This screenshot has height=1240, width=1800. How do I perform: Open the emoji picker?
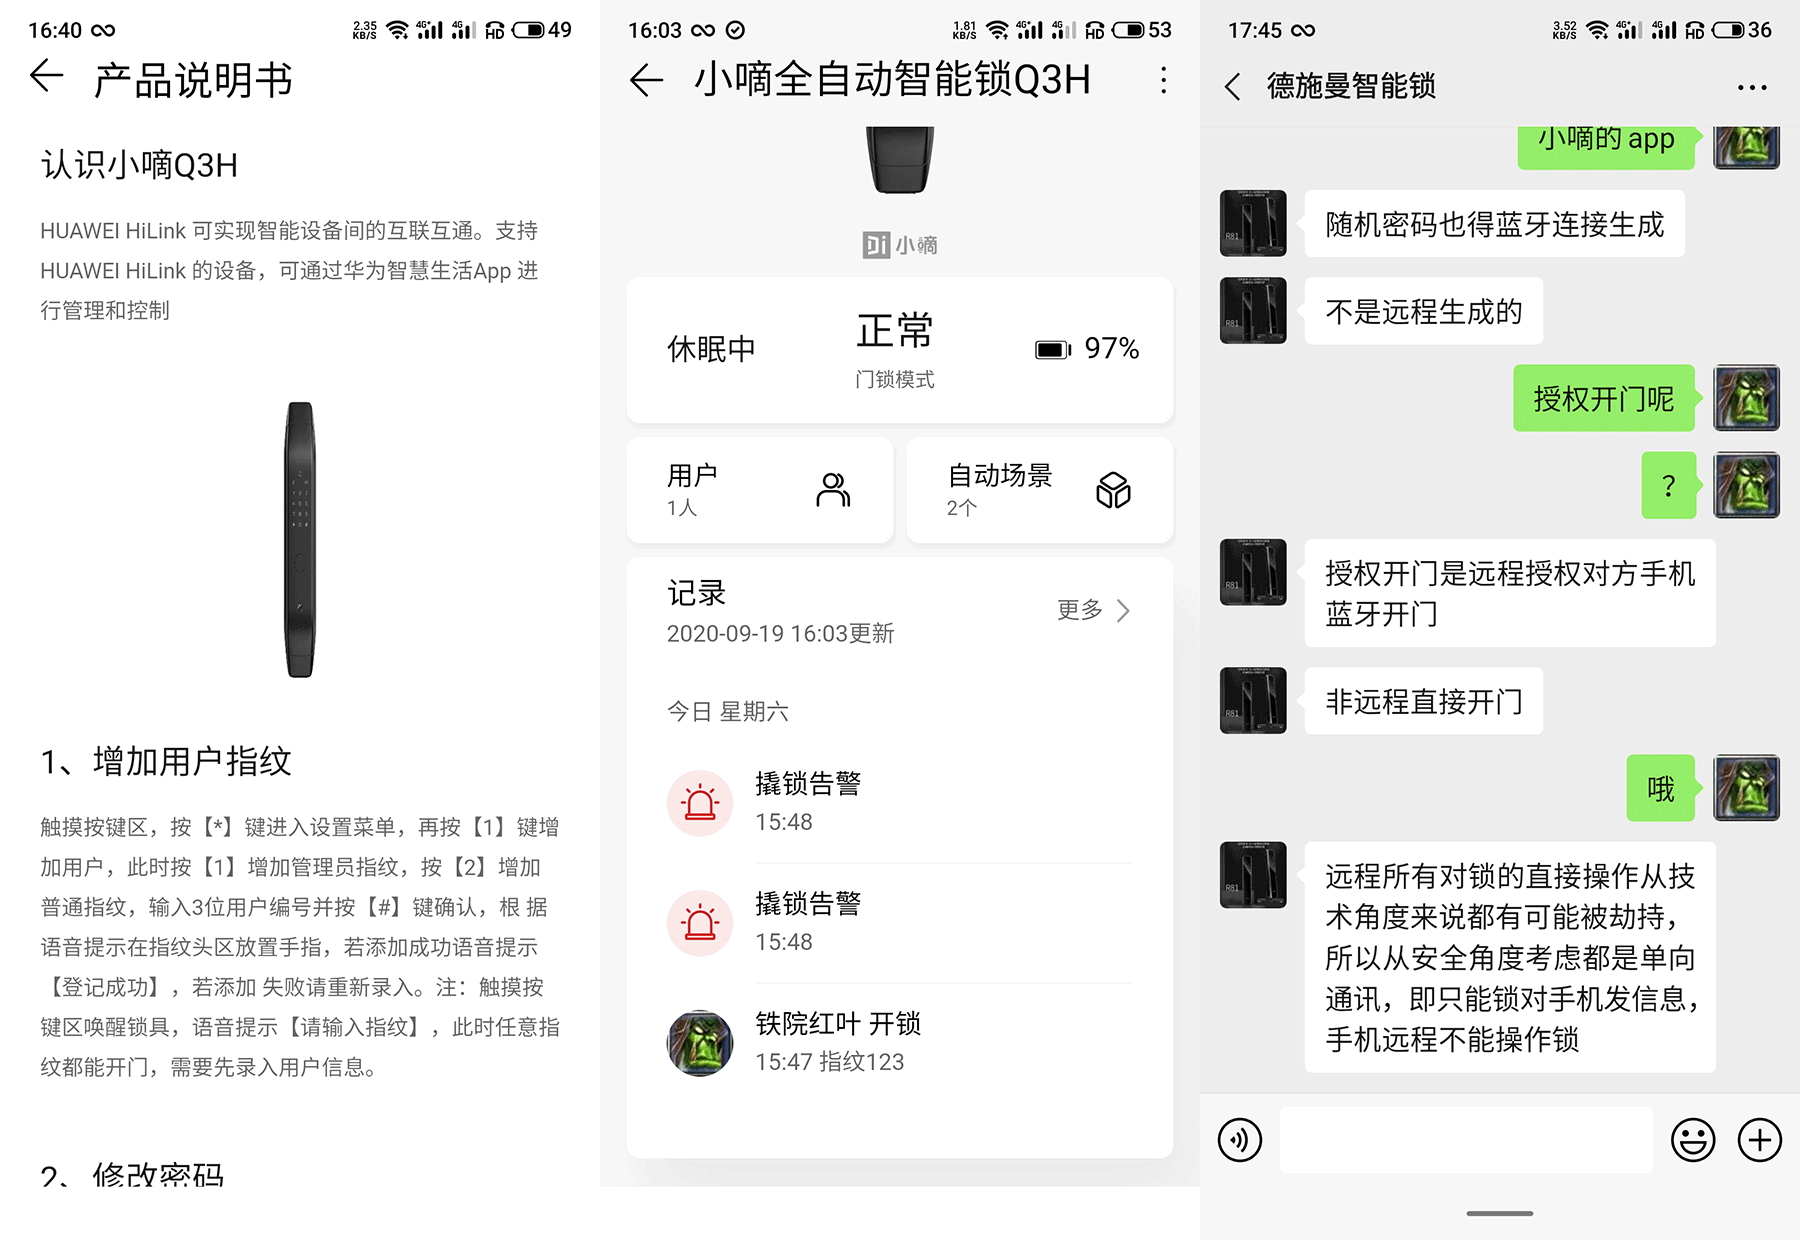tap(1693, 1140)
